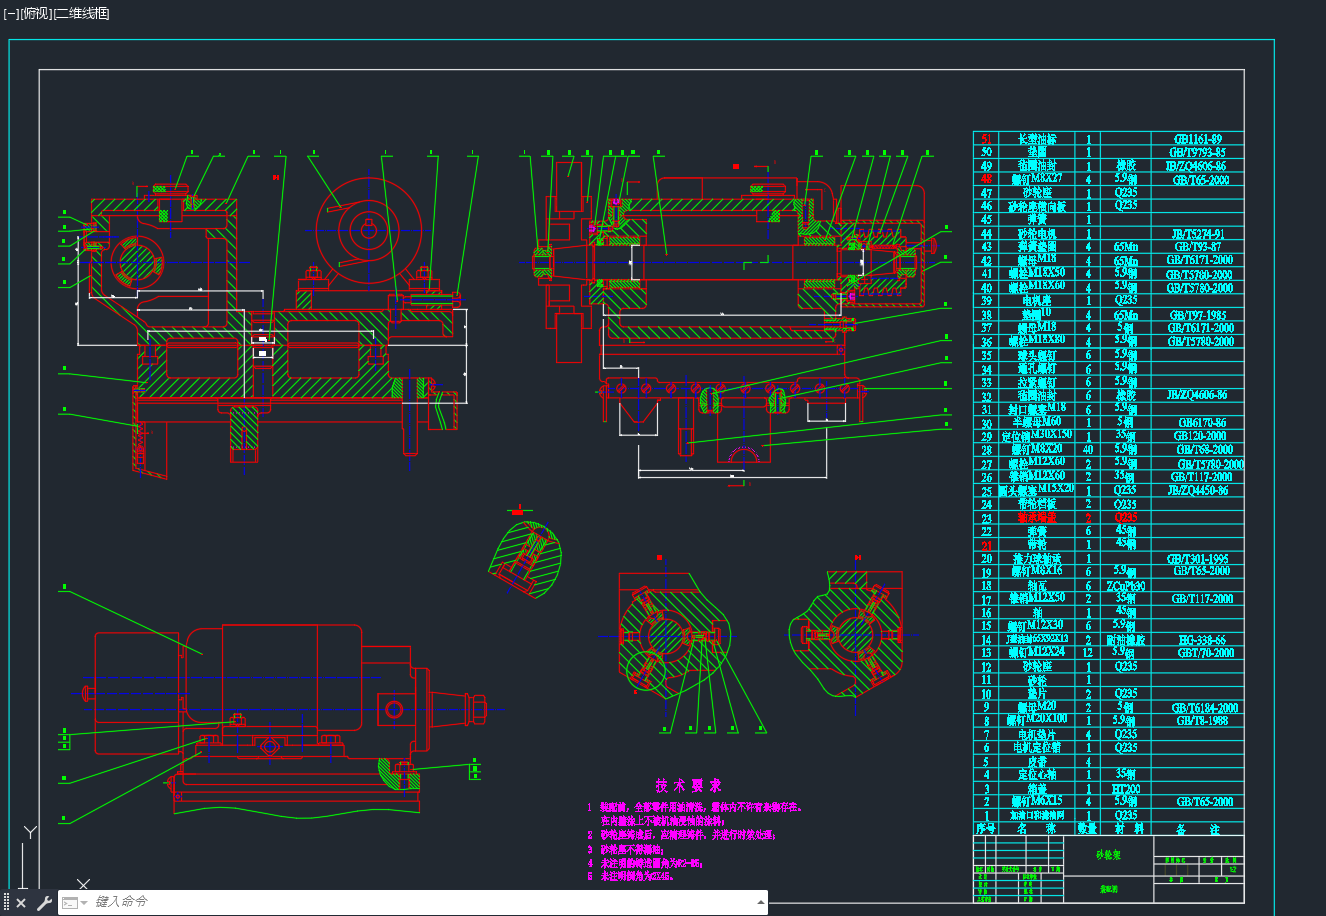Select standard text GB/T301-1995

click(1198, 559)
